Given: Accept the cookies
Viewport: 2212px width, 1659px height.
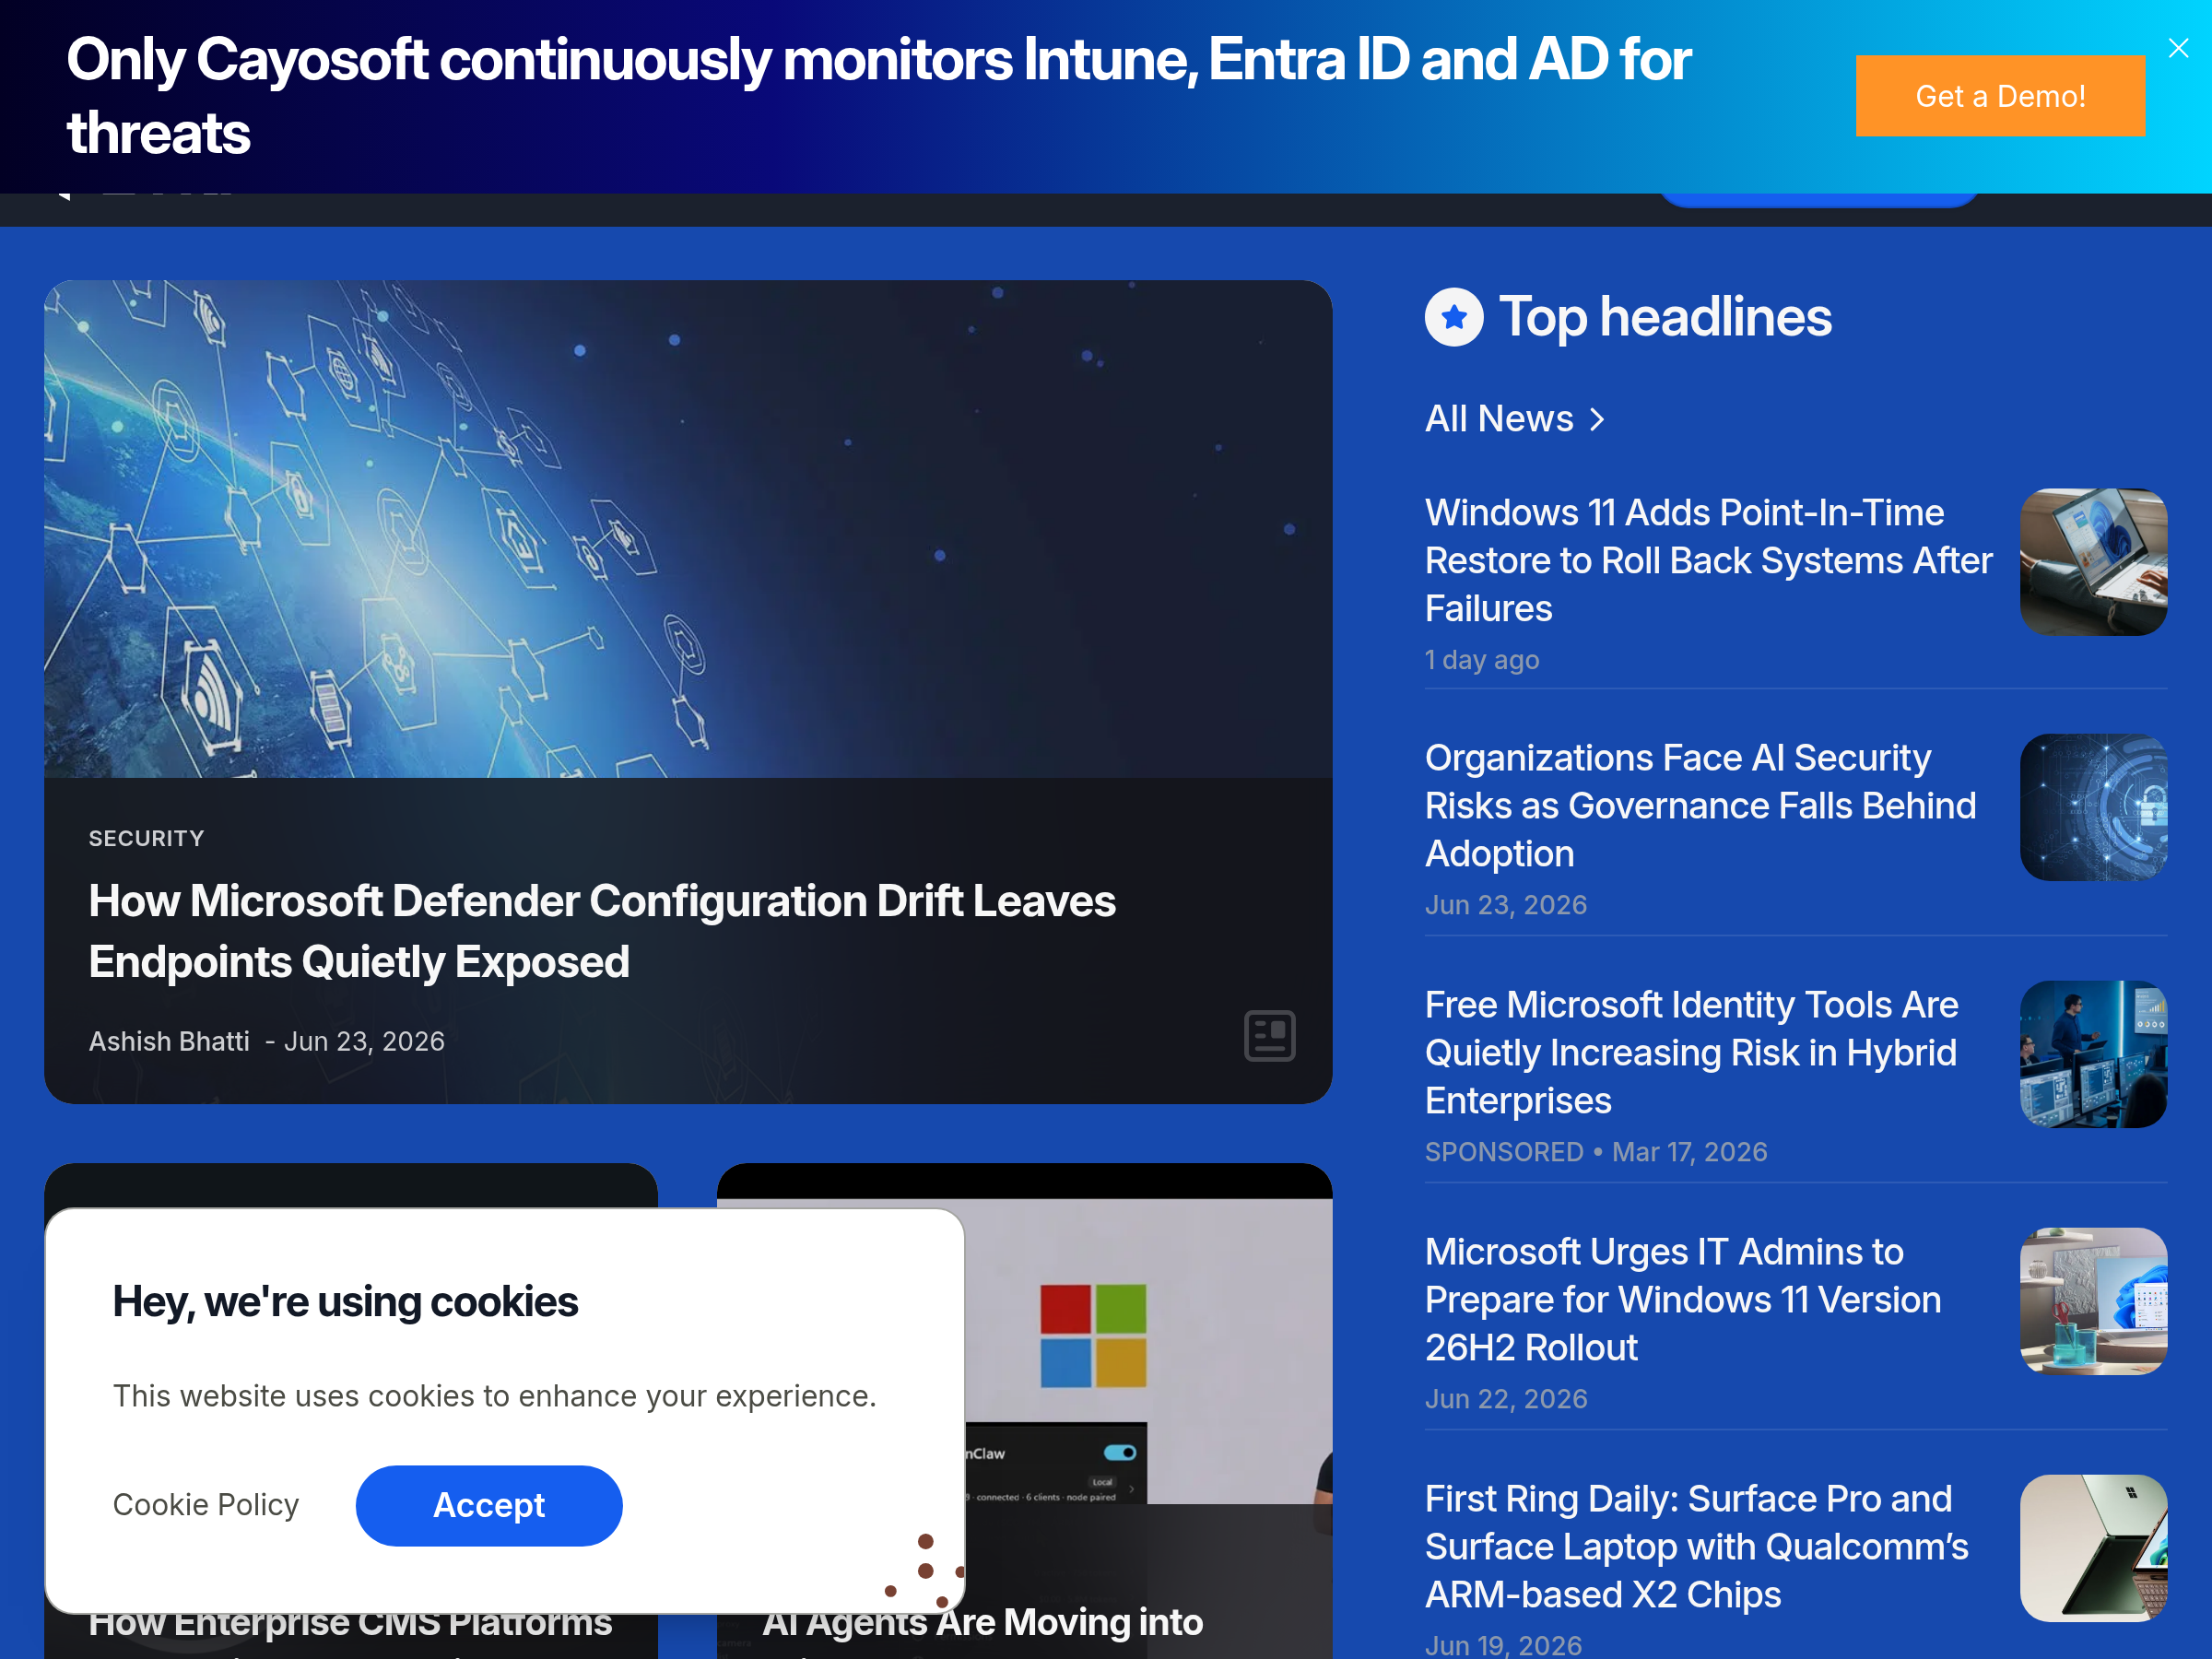Looking at the screenshot, I should [x=489, y=1505].
